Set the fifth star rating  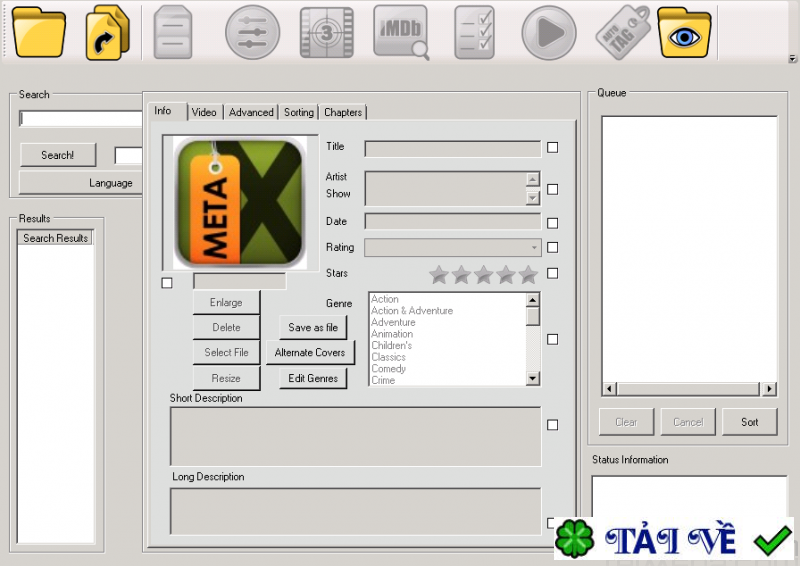pyautogui.click(x=529, y=275)
